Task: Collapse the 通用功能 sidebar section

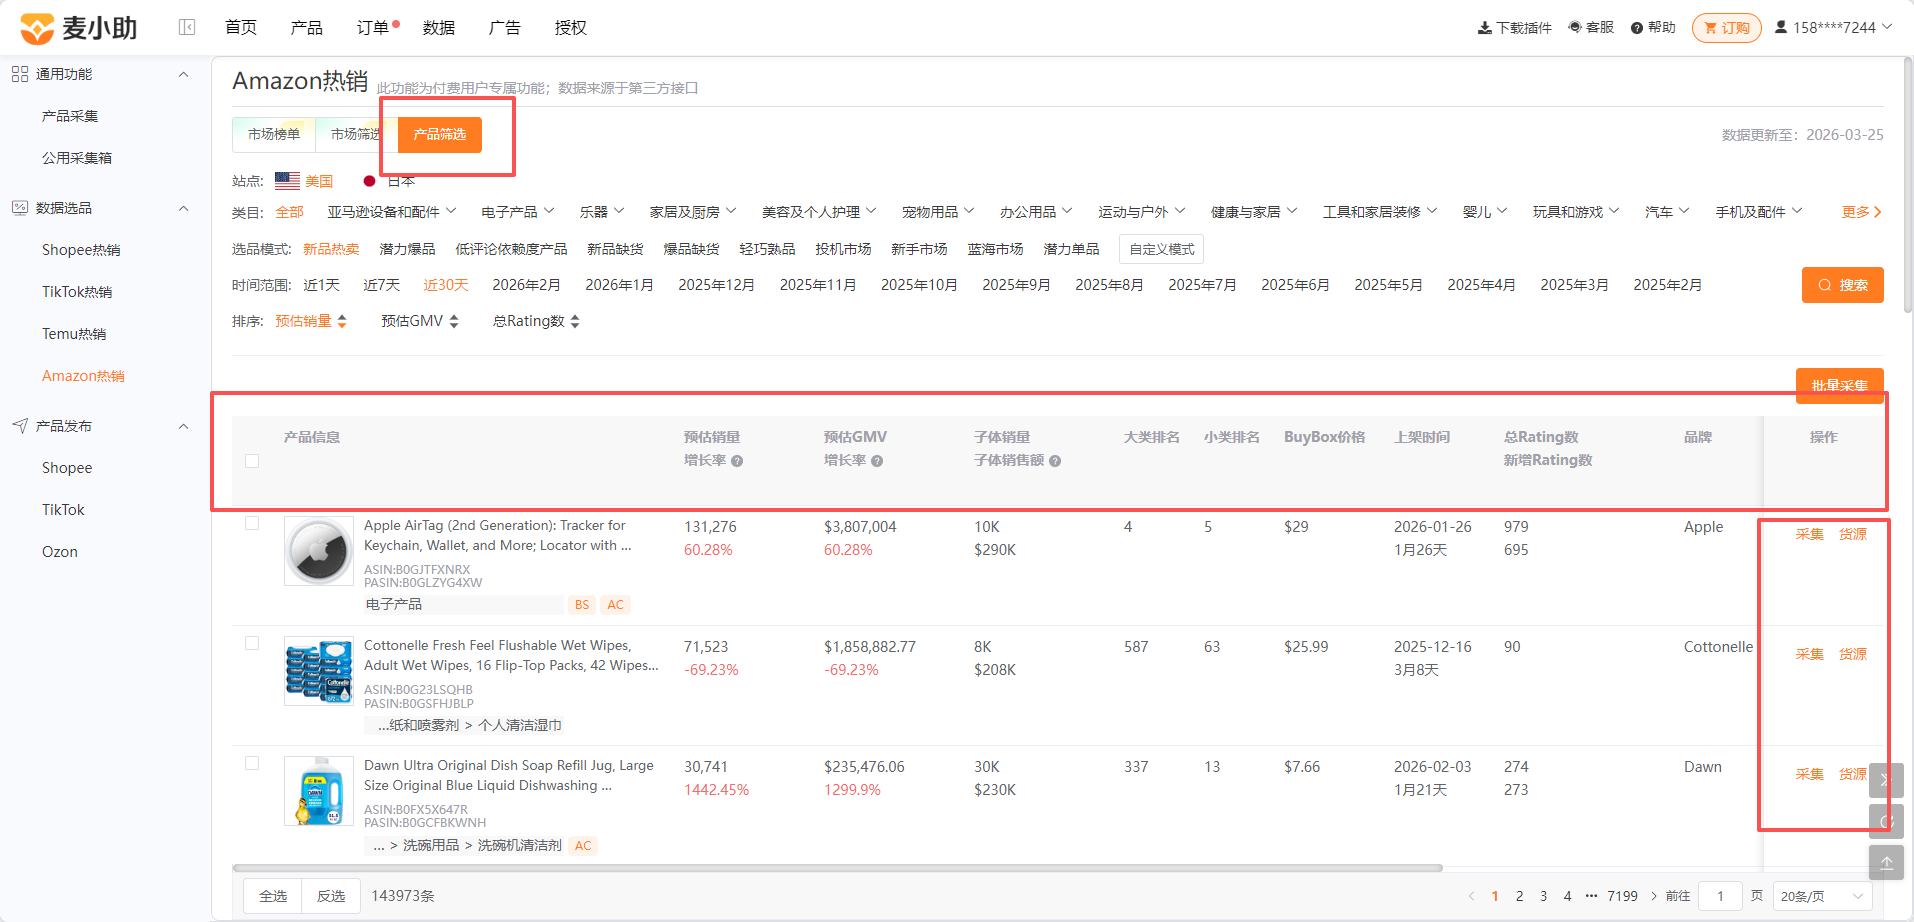Action: pos(183,74)
